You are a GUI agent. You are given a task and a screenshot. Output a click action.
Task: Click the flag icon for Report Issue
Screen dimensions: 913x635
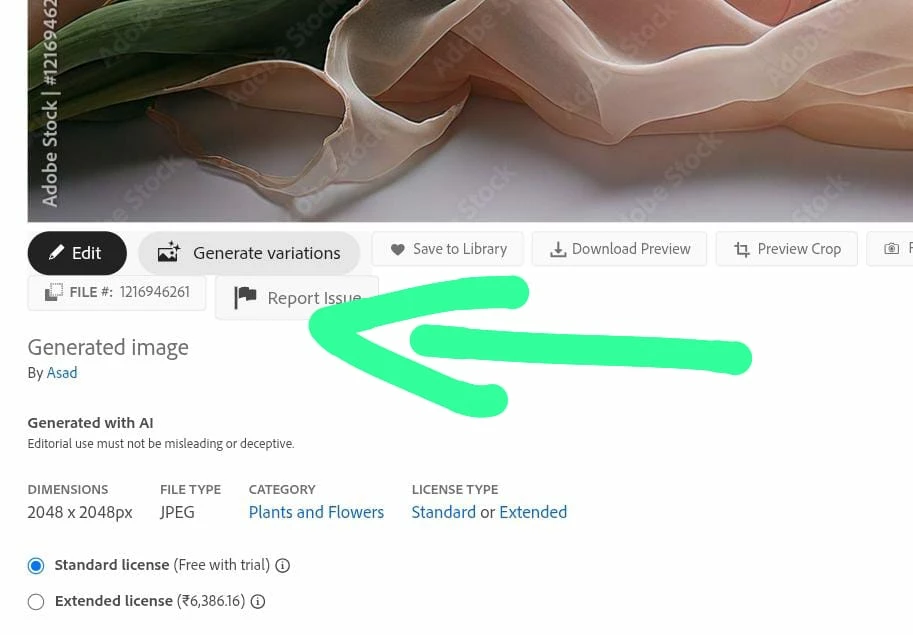coord(245,297)
